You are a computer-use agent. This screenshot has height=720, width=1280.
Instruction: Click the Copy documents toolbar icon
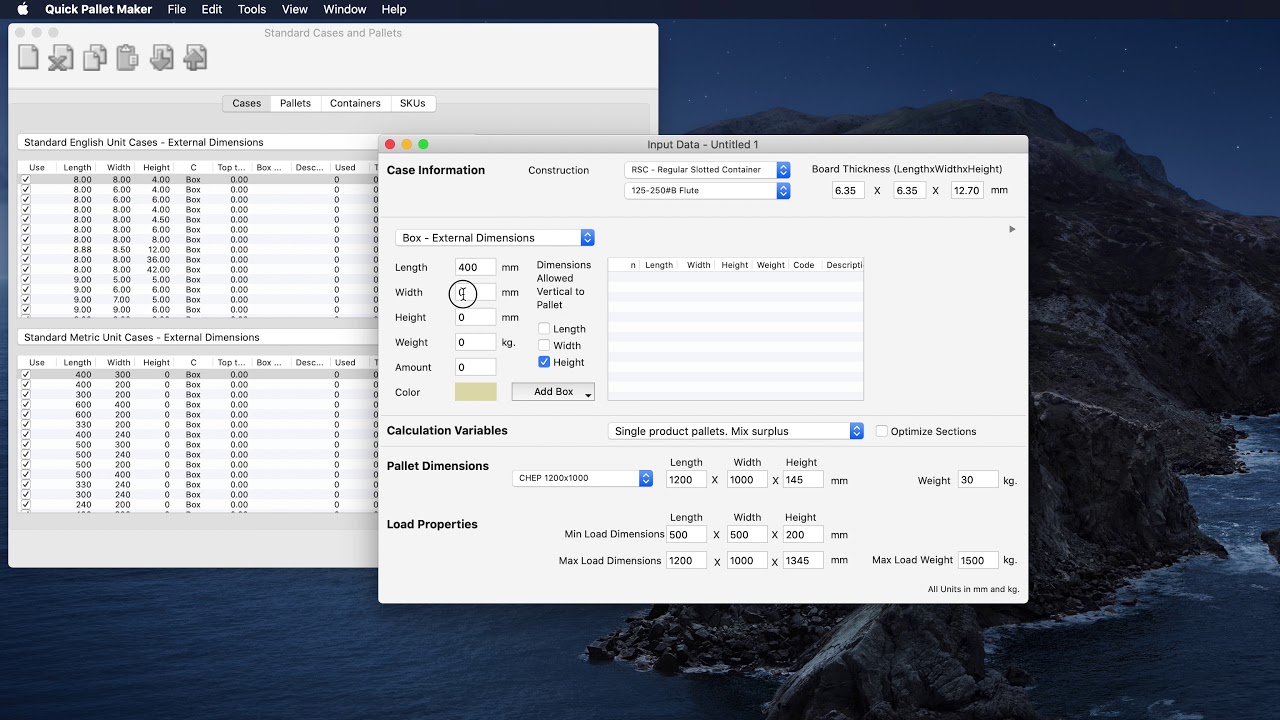click(95, 58)
